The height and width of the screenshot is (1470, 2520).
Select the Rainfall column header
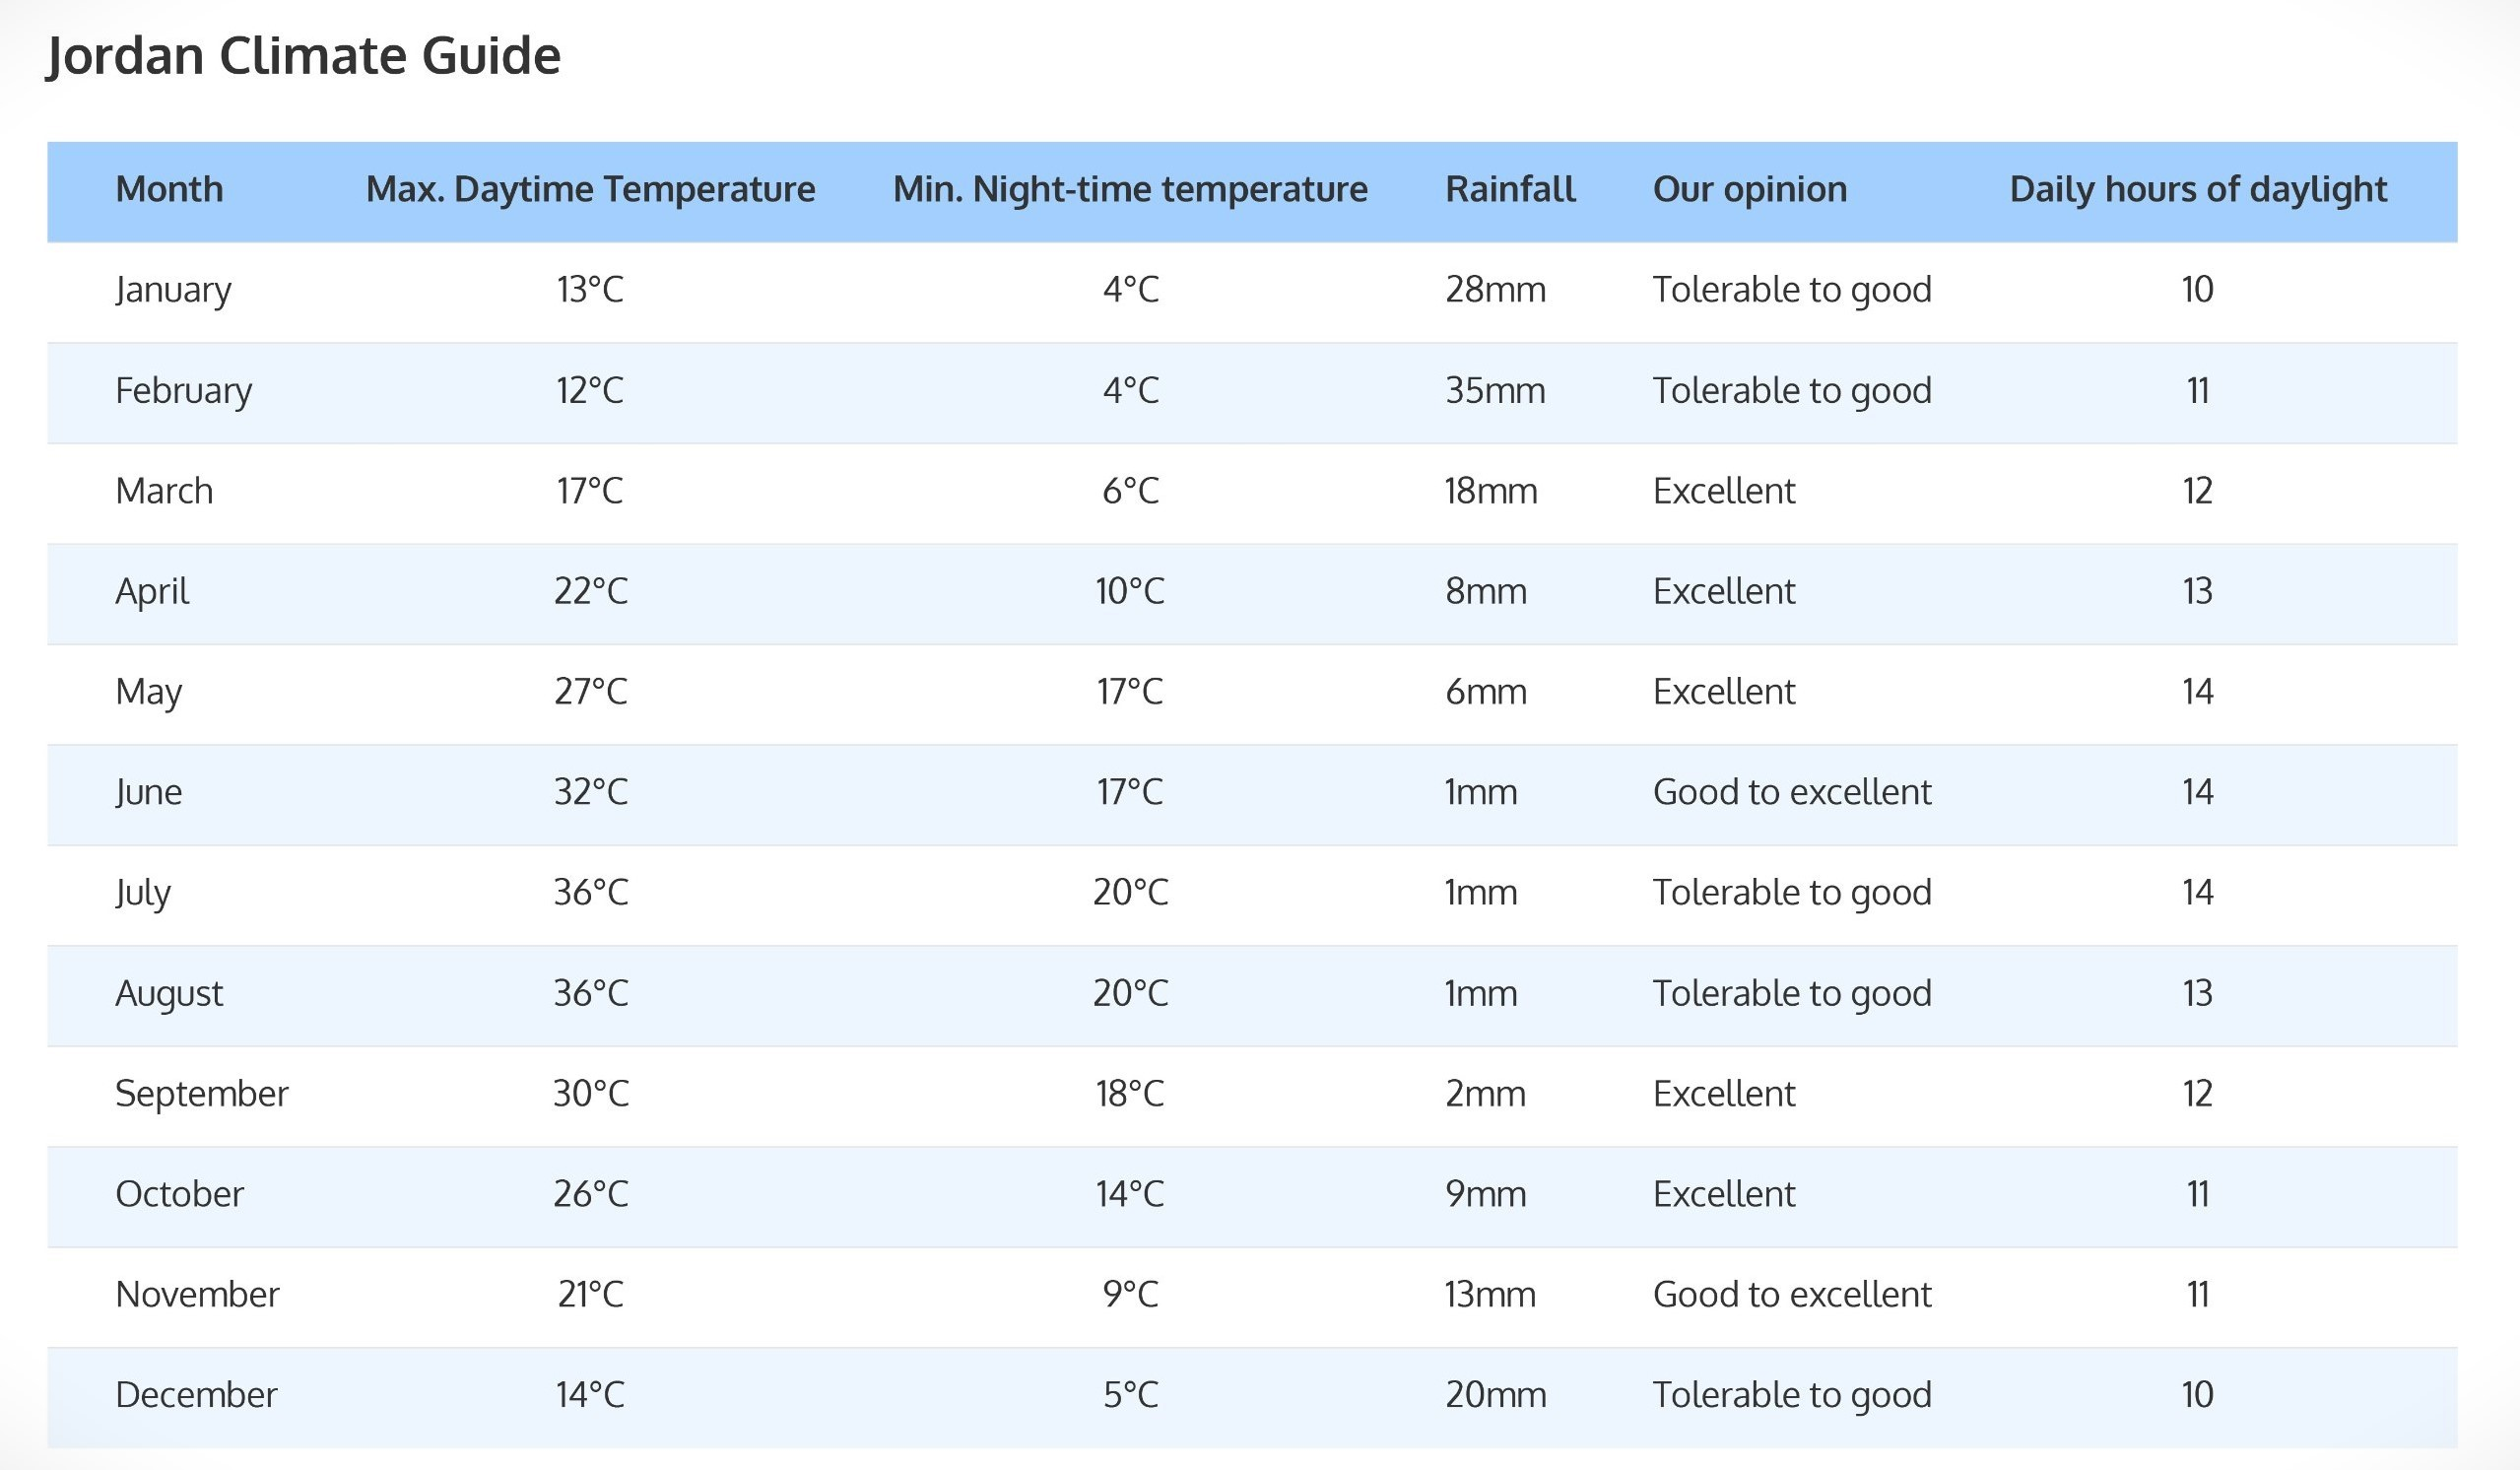pos(1510,189)
